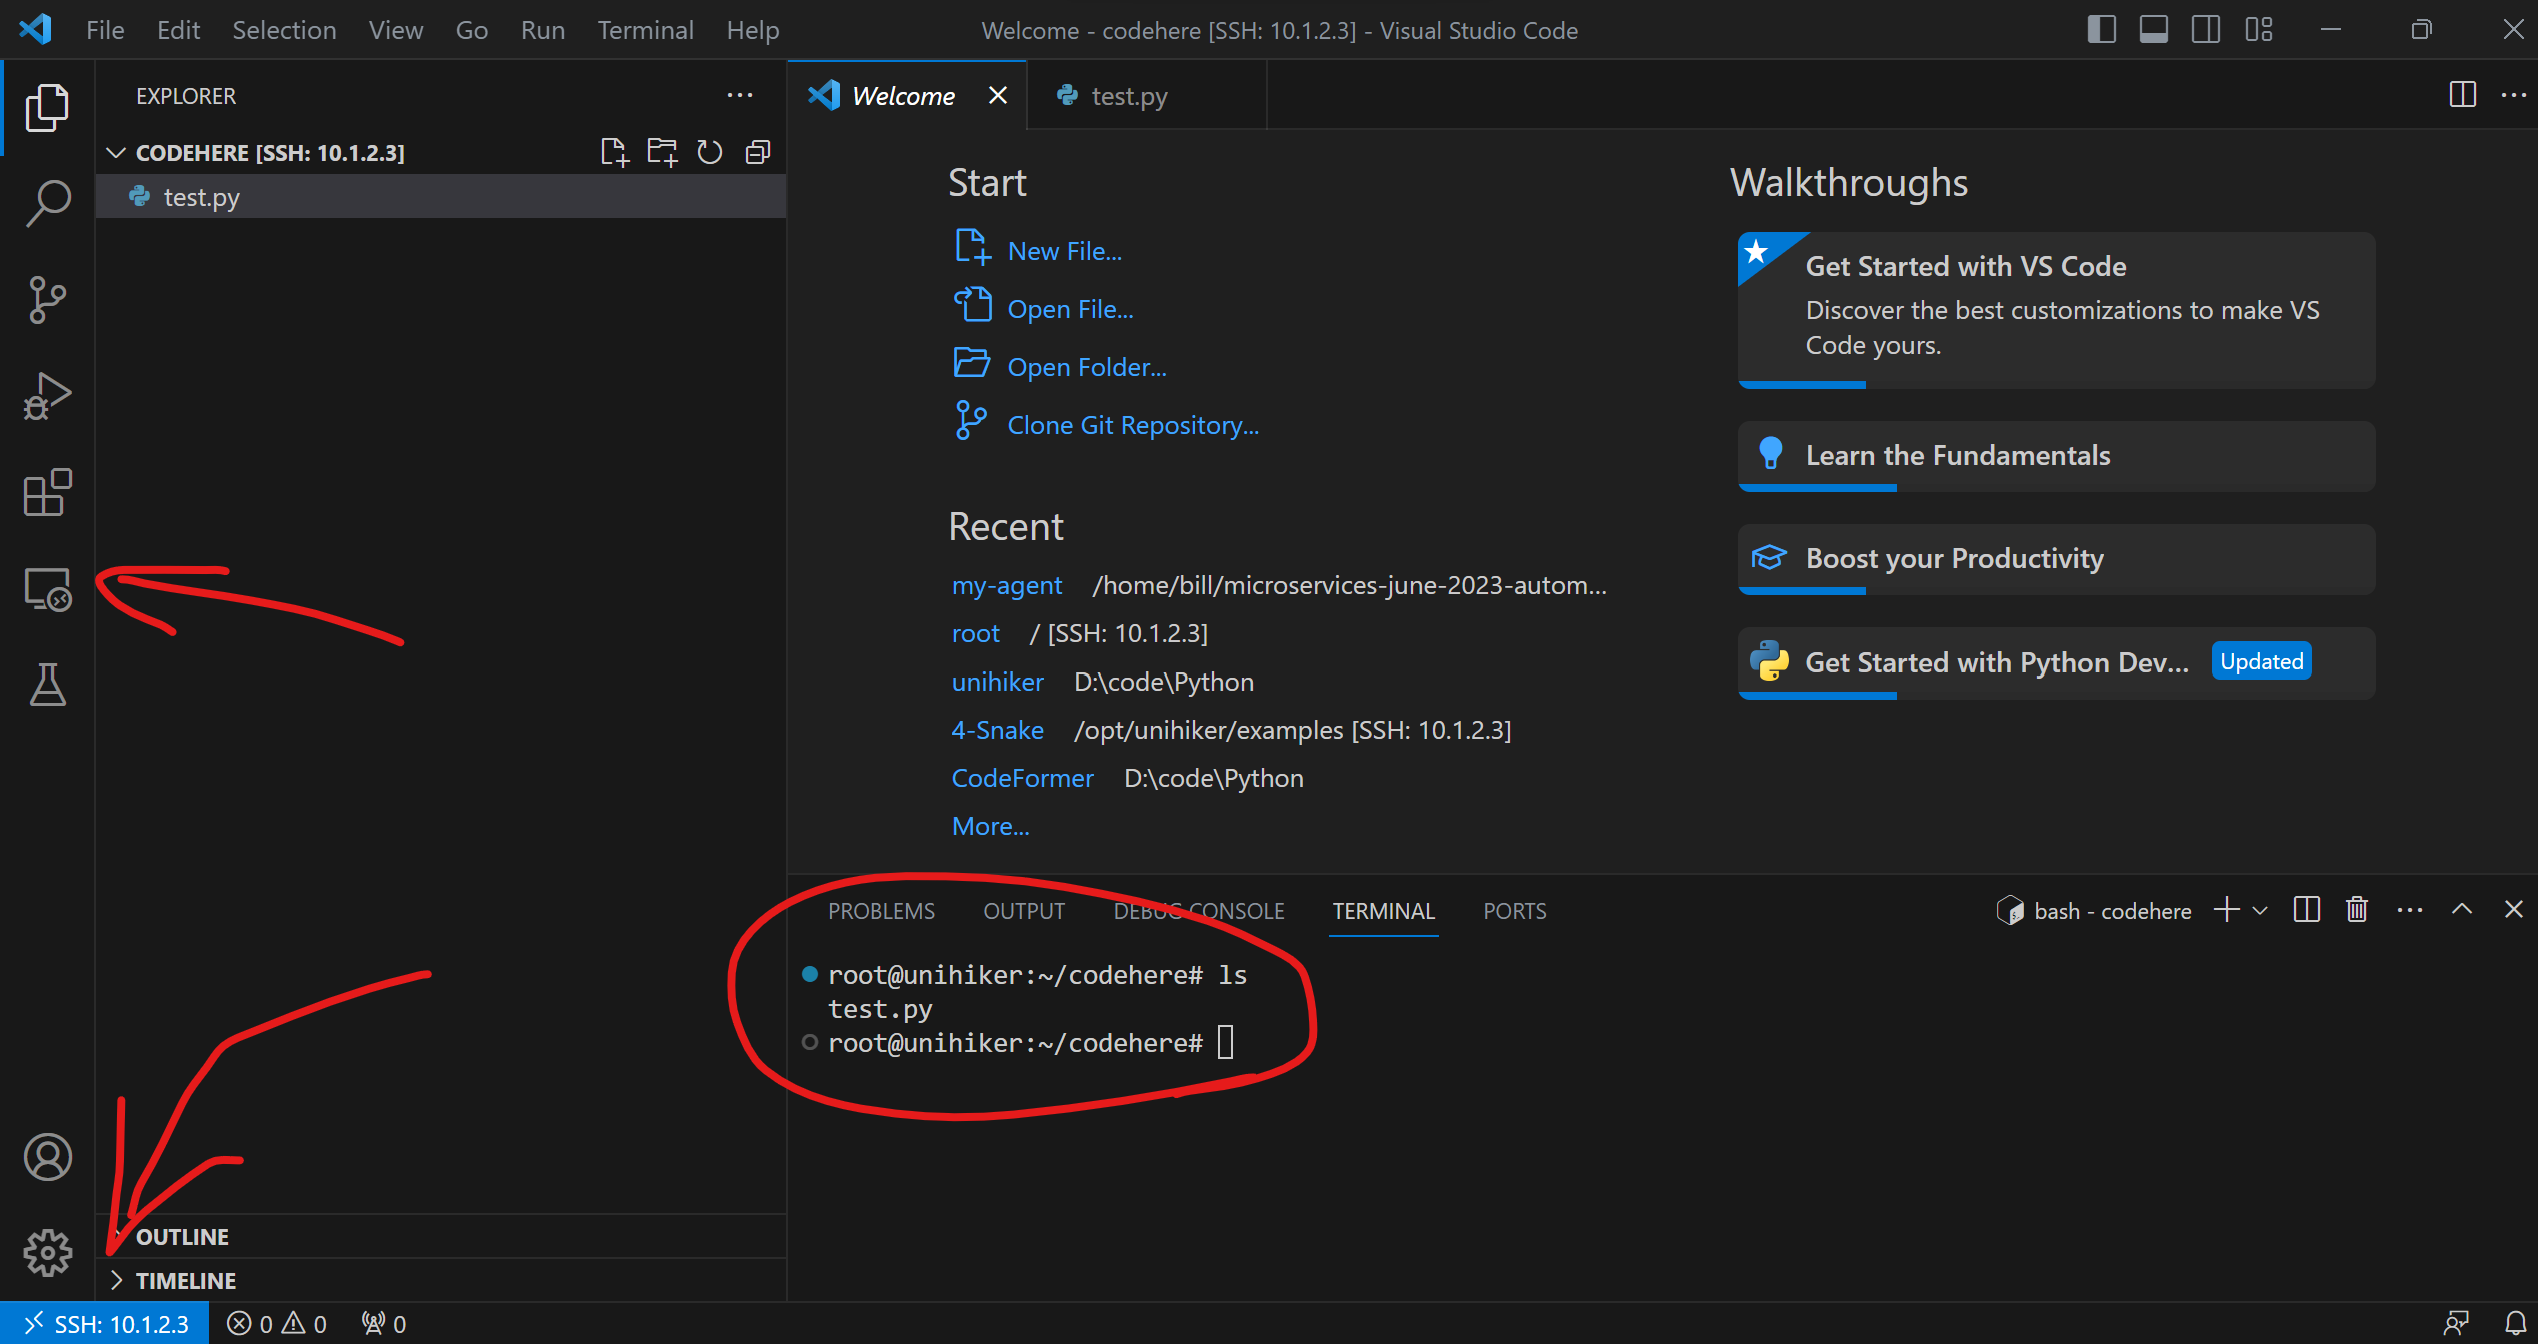The height and width of the screenshot is (1344, 2538).
Task: Kill terminal with trash icon
Action: [x=2357, y=910]
